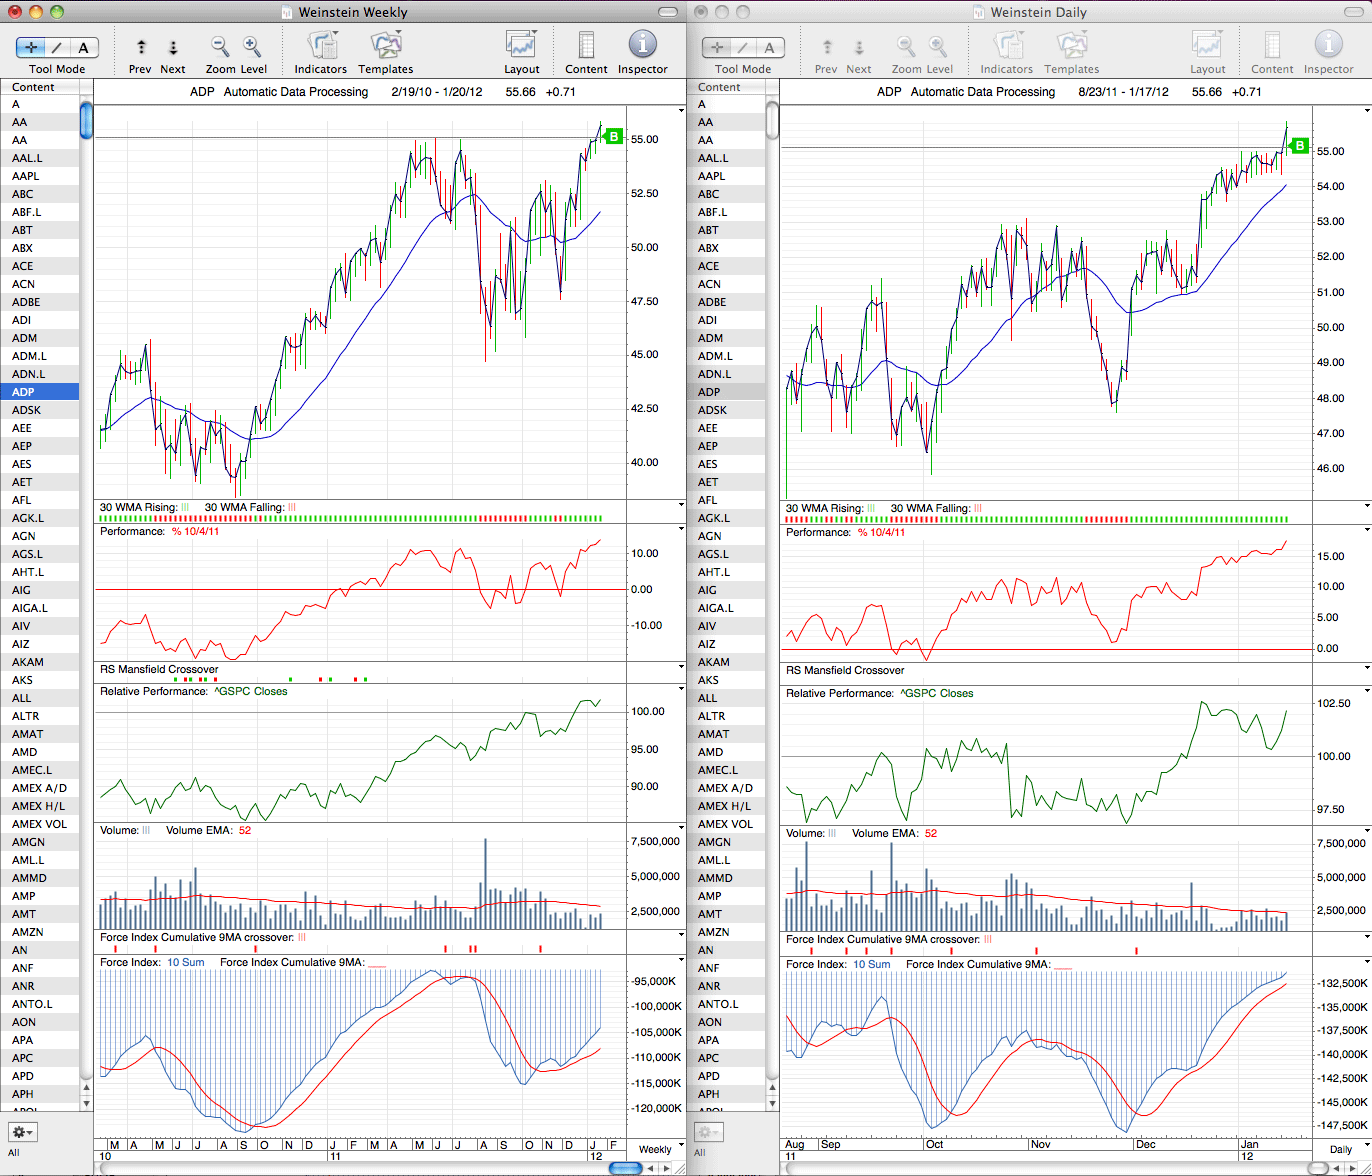The width and height of the screenshot is (1372, 1176).
Task: Select ADBE in Weinstein Weekly content list
Action: click(x=40, y=302)
